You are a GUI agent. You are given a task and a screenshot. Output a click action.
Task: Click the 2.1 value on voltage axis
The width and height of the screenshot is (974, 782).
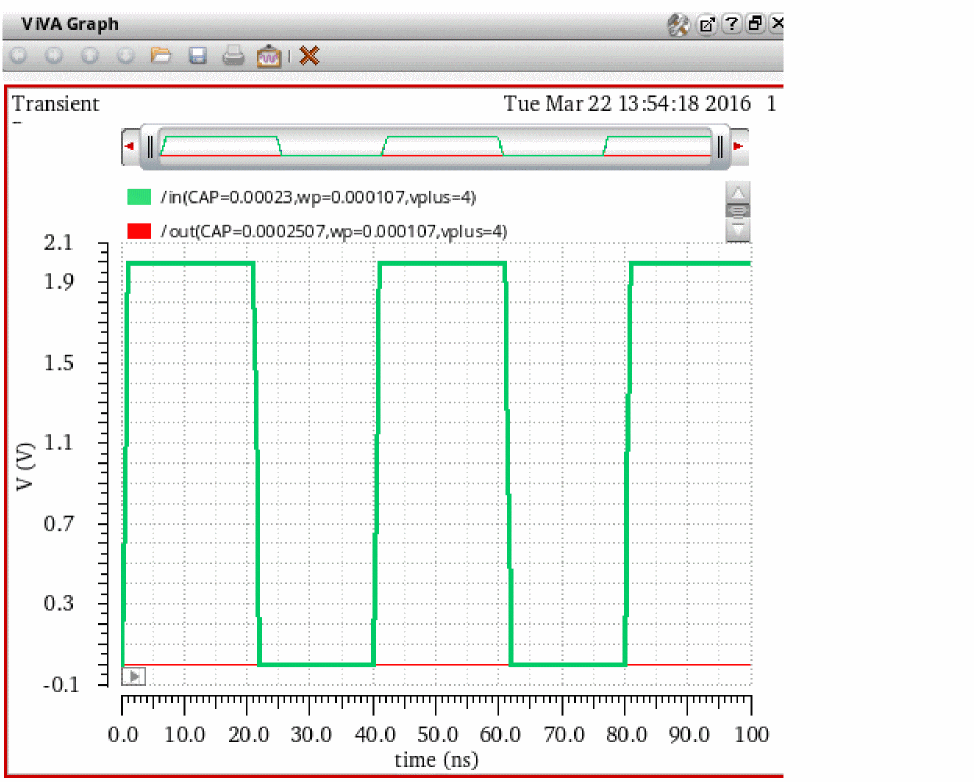pyautogui.click(x=58, y=243)
